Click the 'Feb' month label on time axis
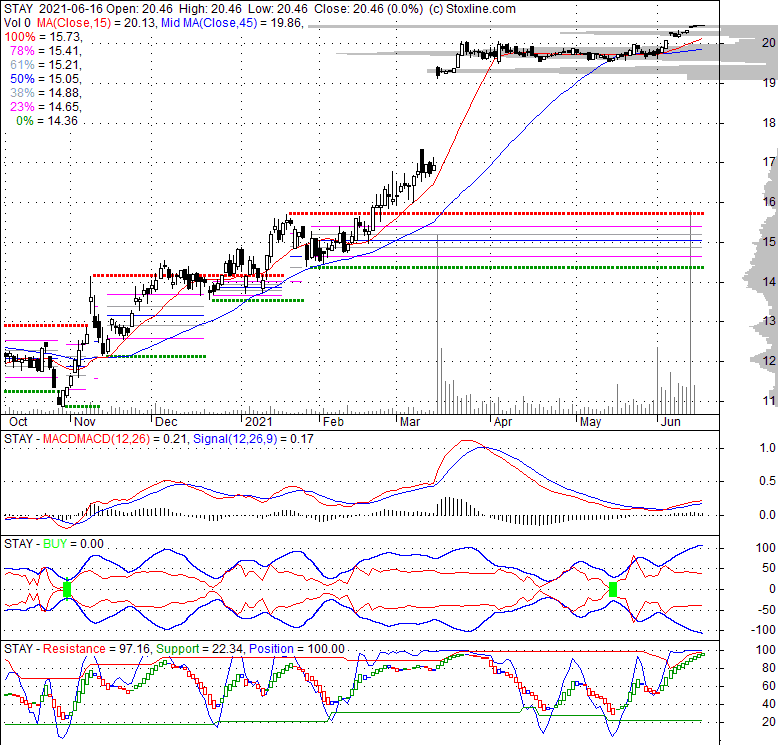780x745 pixels. coord(333,422)
